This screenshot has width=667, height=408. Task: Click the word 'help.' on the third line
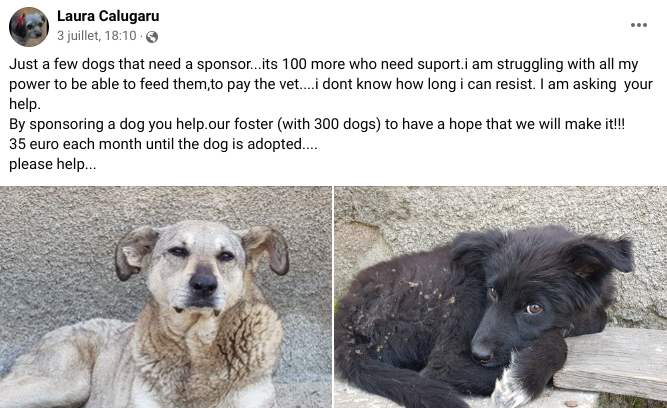25,104
